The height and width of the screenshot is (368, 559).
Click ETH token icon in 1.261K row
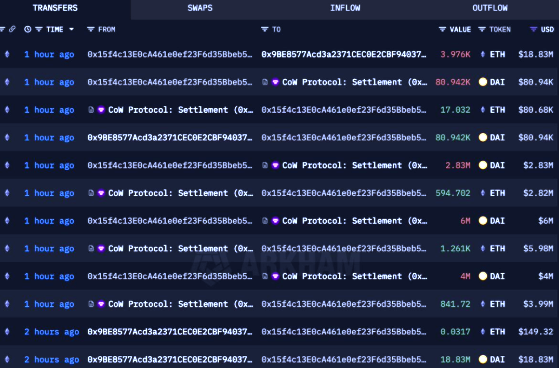[x=483, y=249]
